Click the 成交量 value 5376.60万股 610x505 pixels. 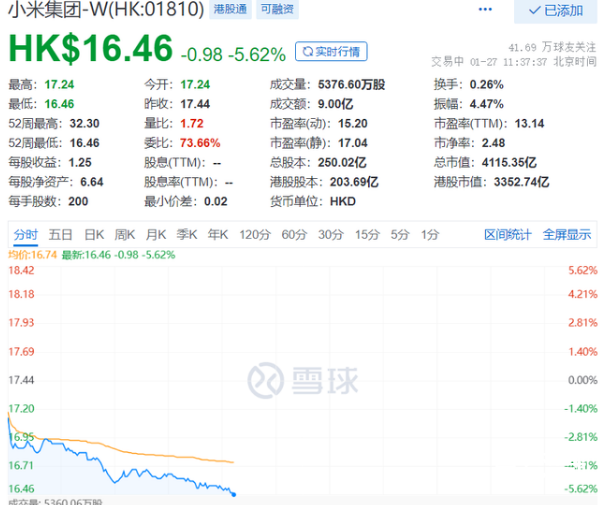click(x=351, y=84)
